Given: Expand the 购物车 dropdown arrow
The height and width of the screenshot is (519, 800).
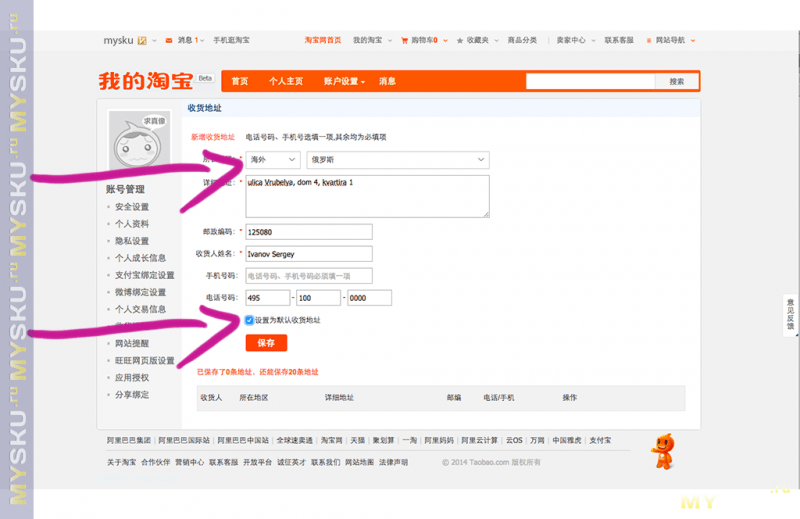Looking at the screenshot, I should click(445, 40).
